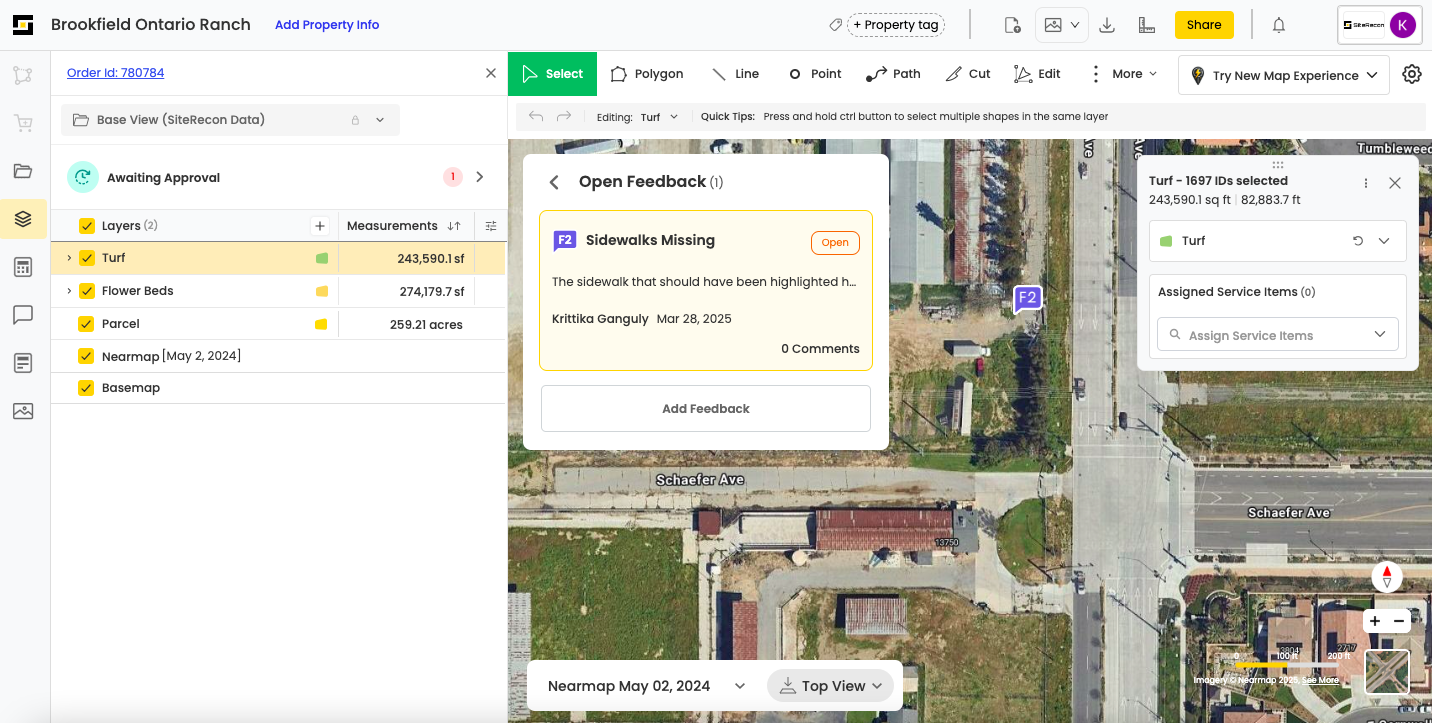Open map settings gear icon
This screenshot has height=723, width=1432.
point(1411,74)
